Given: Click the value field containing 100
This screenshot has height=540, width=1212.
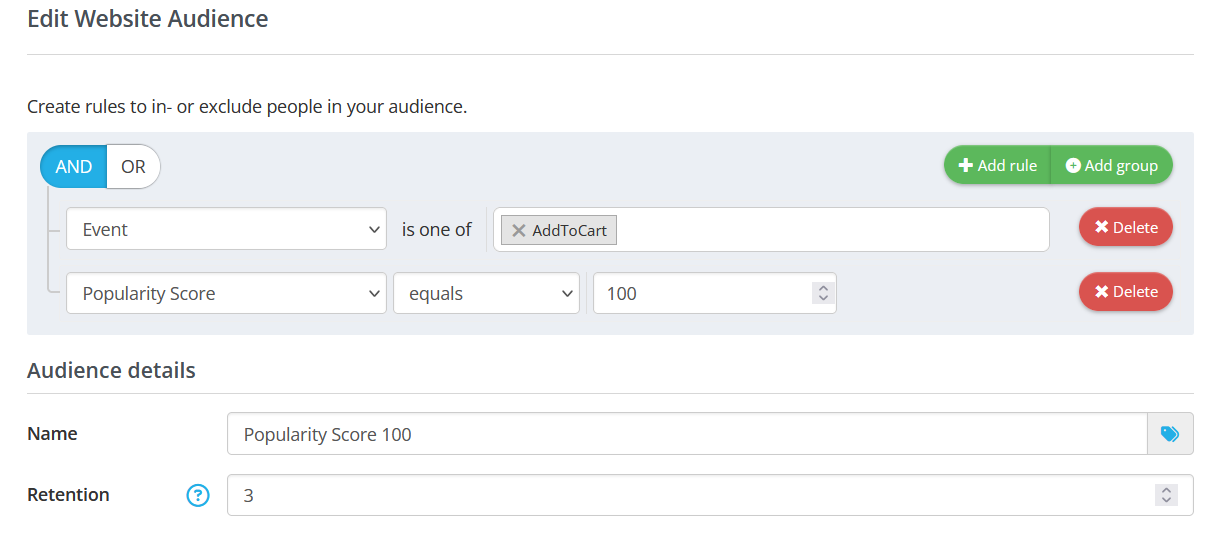Looking at the screenshot, I should click(714, 293).
